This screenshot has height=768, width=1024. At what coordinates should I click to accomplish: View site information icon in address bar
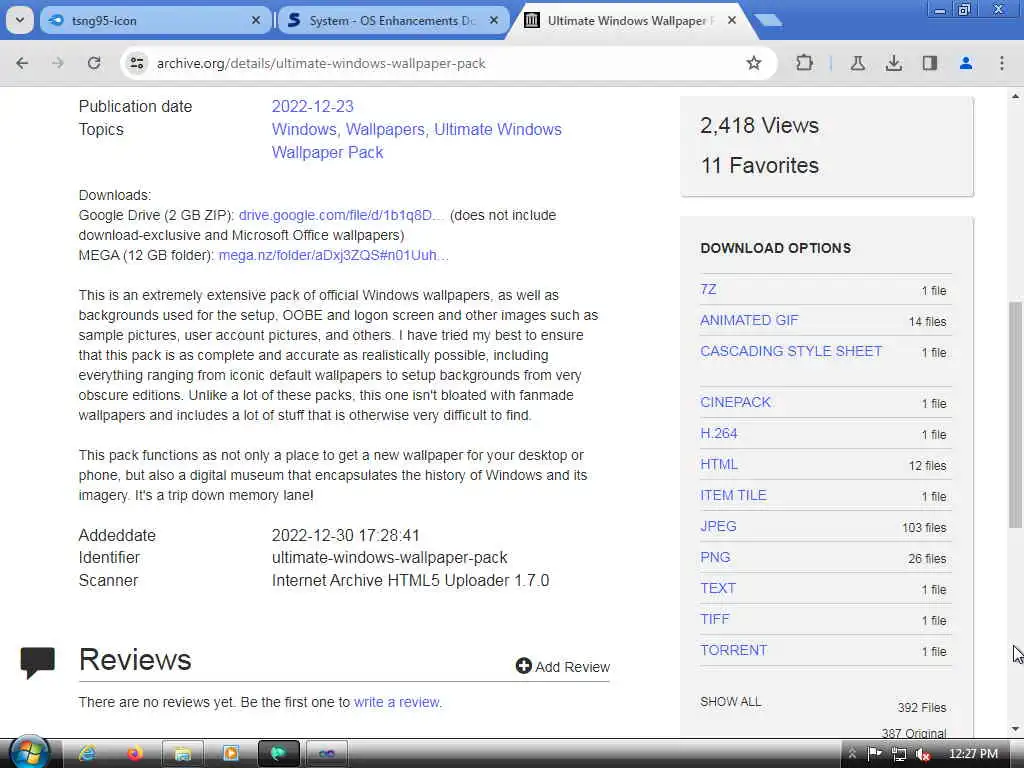136,63
